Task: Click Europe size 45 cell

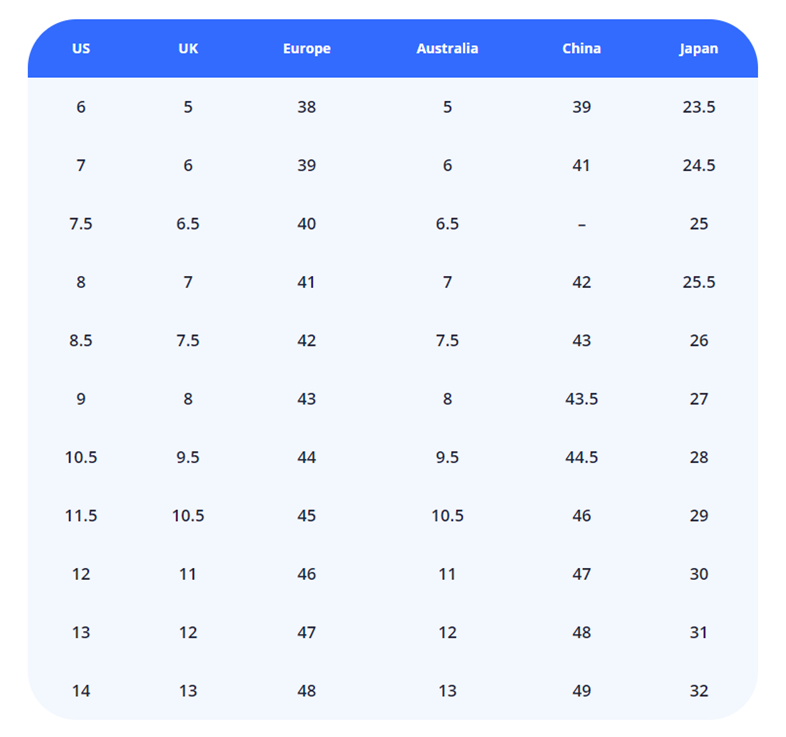Action: click(x=306, y=516)
